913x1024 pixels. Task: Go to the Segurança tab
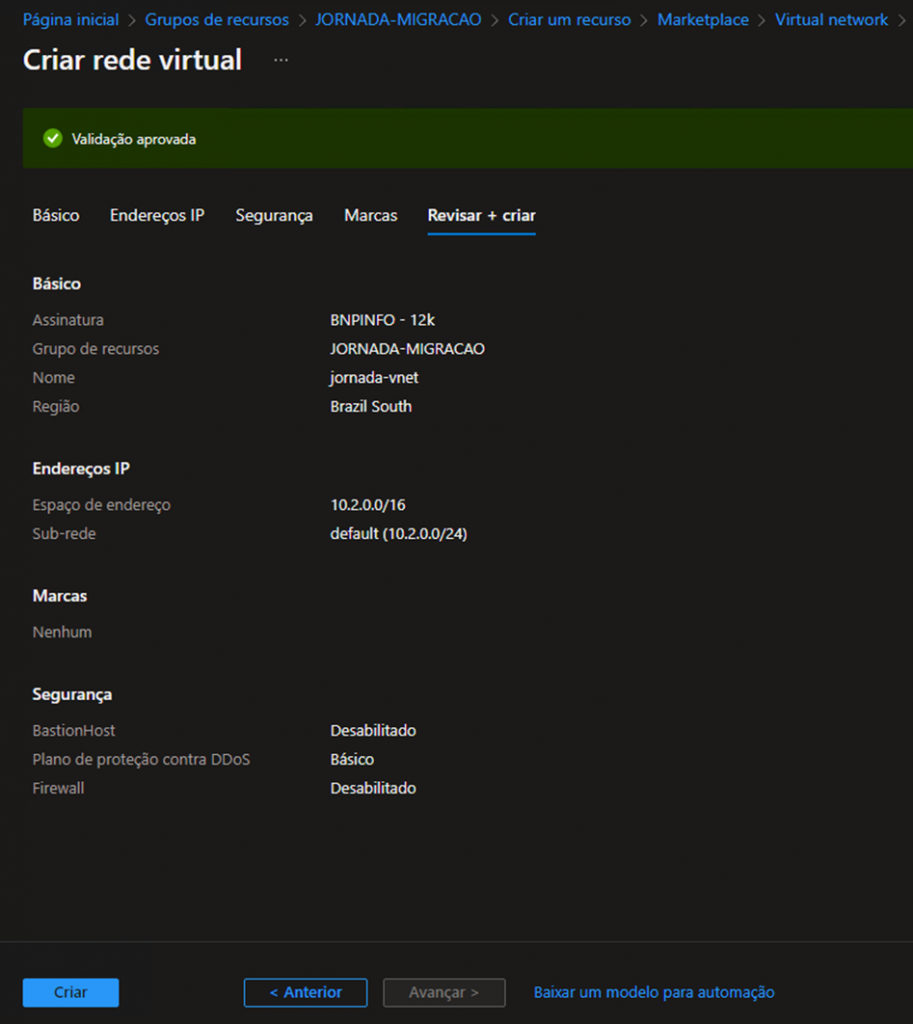tap(274, 215)
